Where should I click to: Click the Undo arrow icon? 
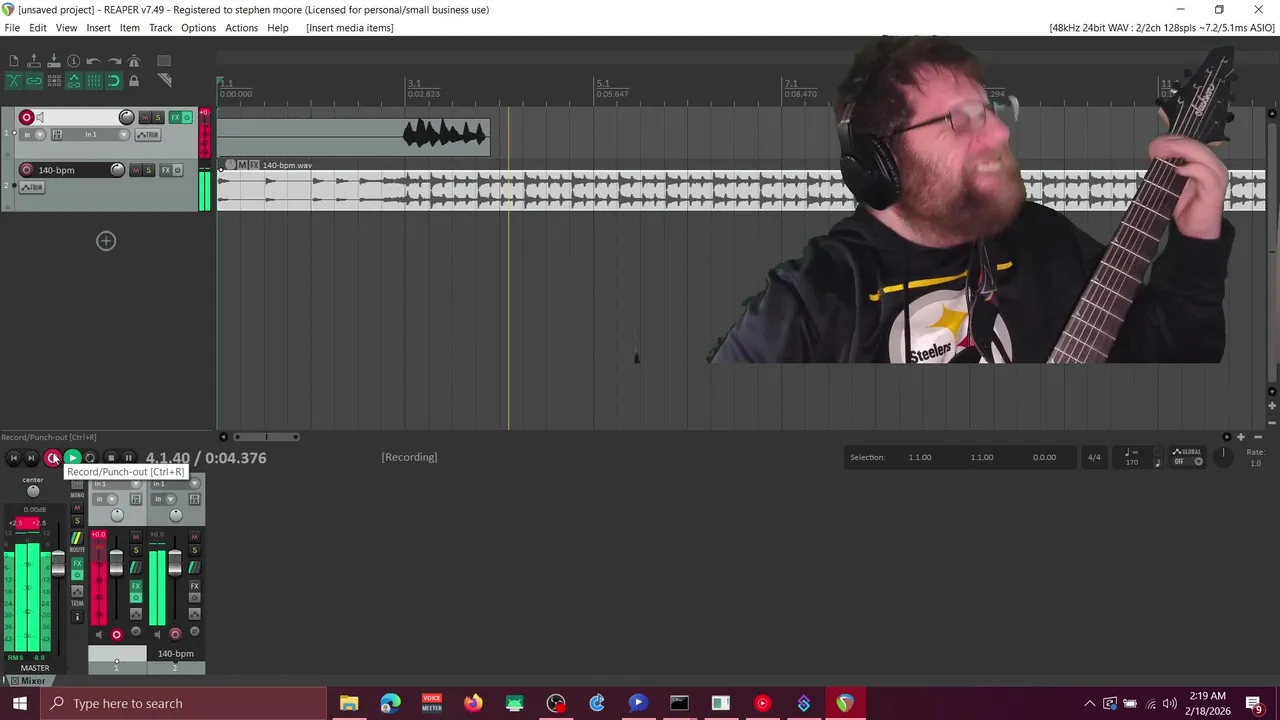(93, 61)
